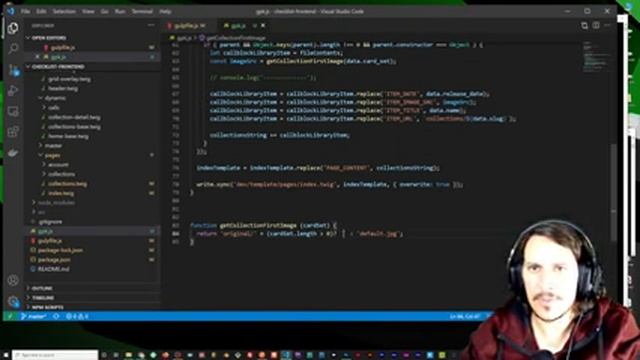Open the Accounts menu icon
This screenshot has height=360, width=640.
(x=13, y=280)
